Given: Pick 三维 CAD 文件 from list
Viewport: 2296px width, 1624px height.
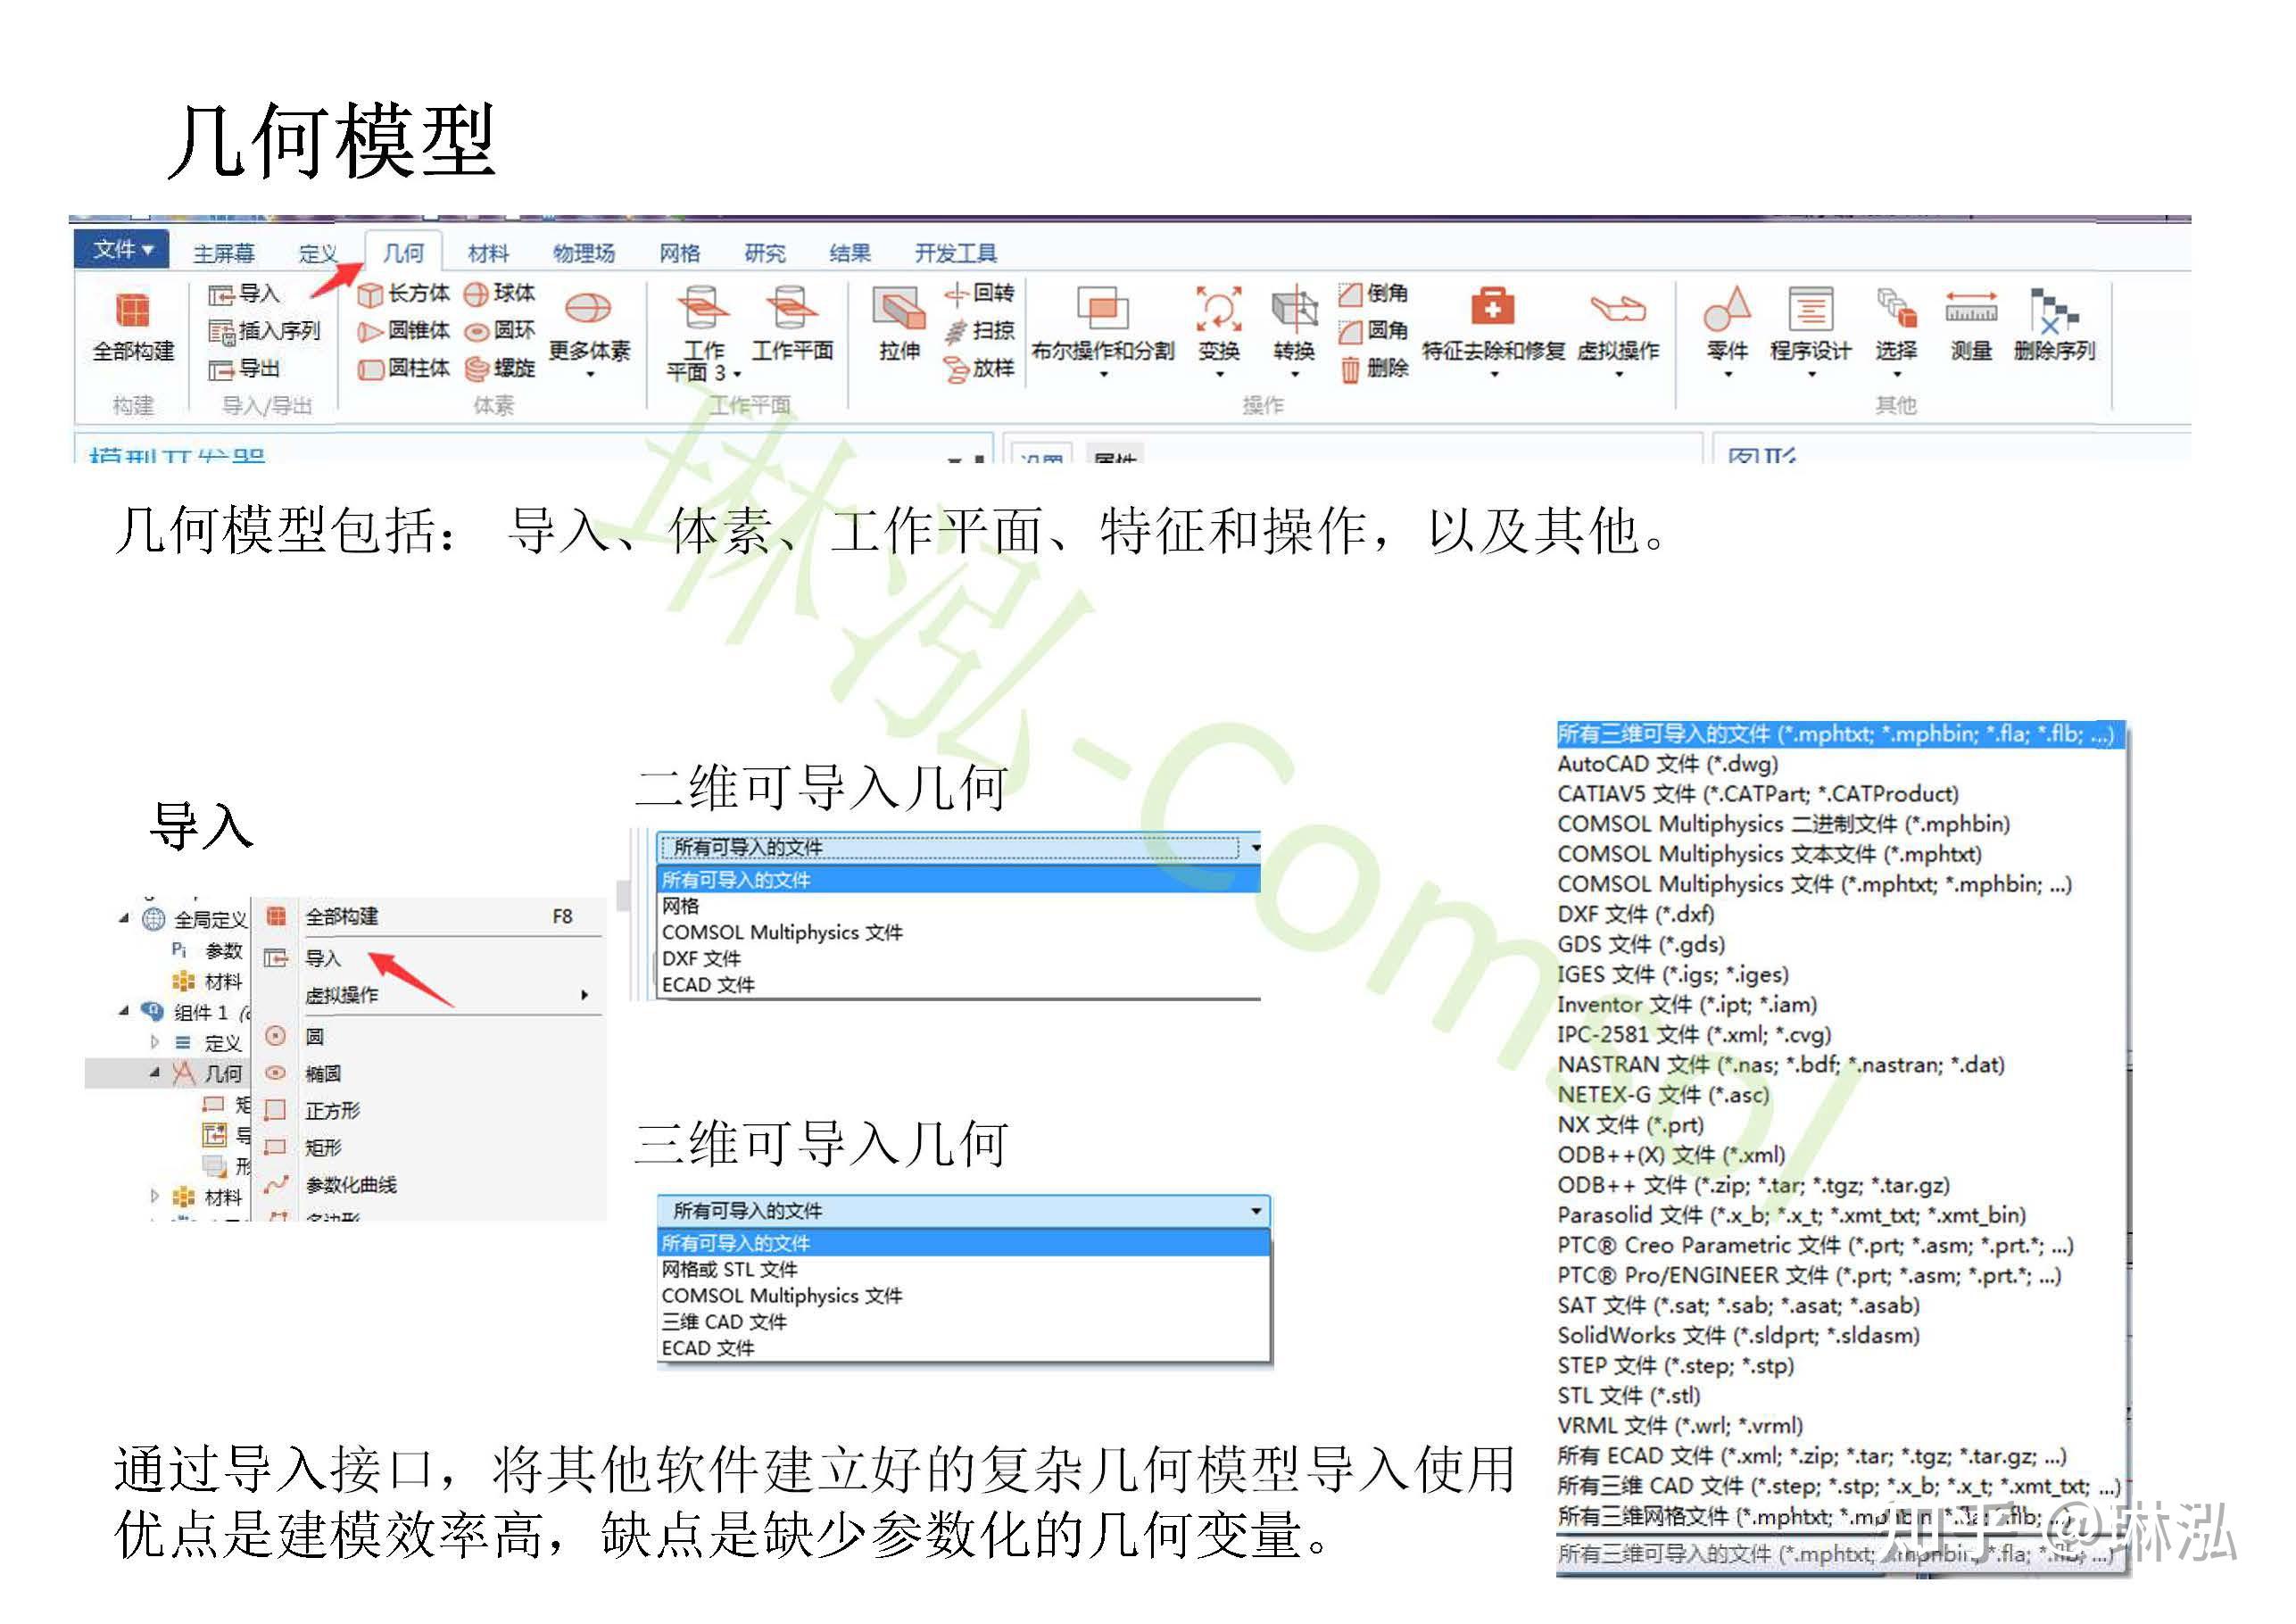Looking at the screenshot, I should coord(724,1322).
